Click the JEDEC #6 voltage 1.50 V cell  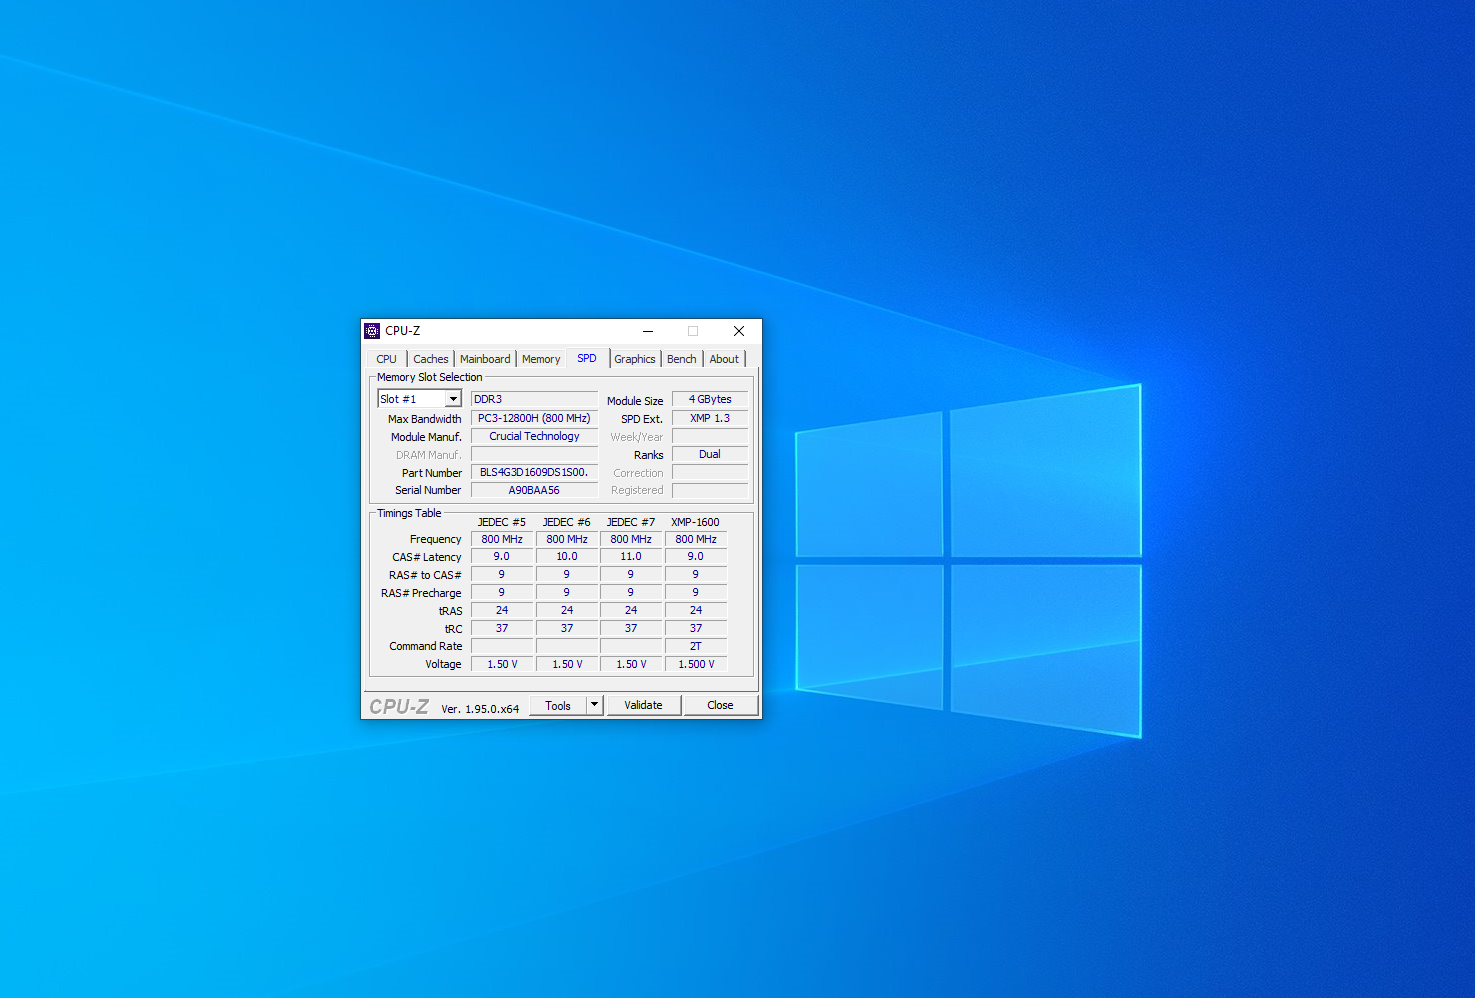point(567,664)
